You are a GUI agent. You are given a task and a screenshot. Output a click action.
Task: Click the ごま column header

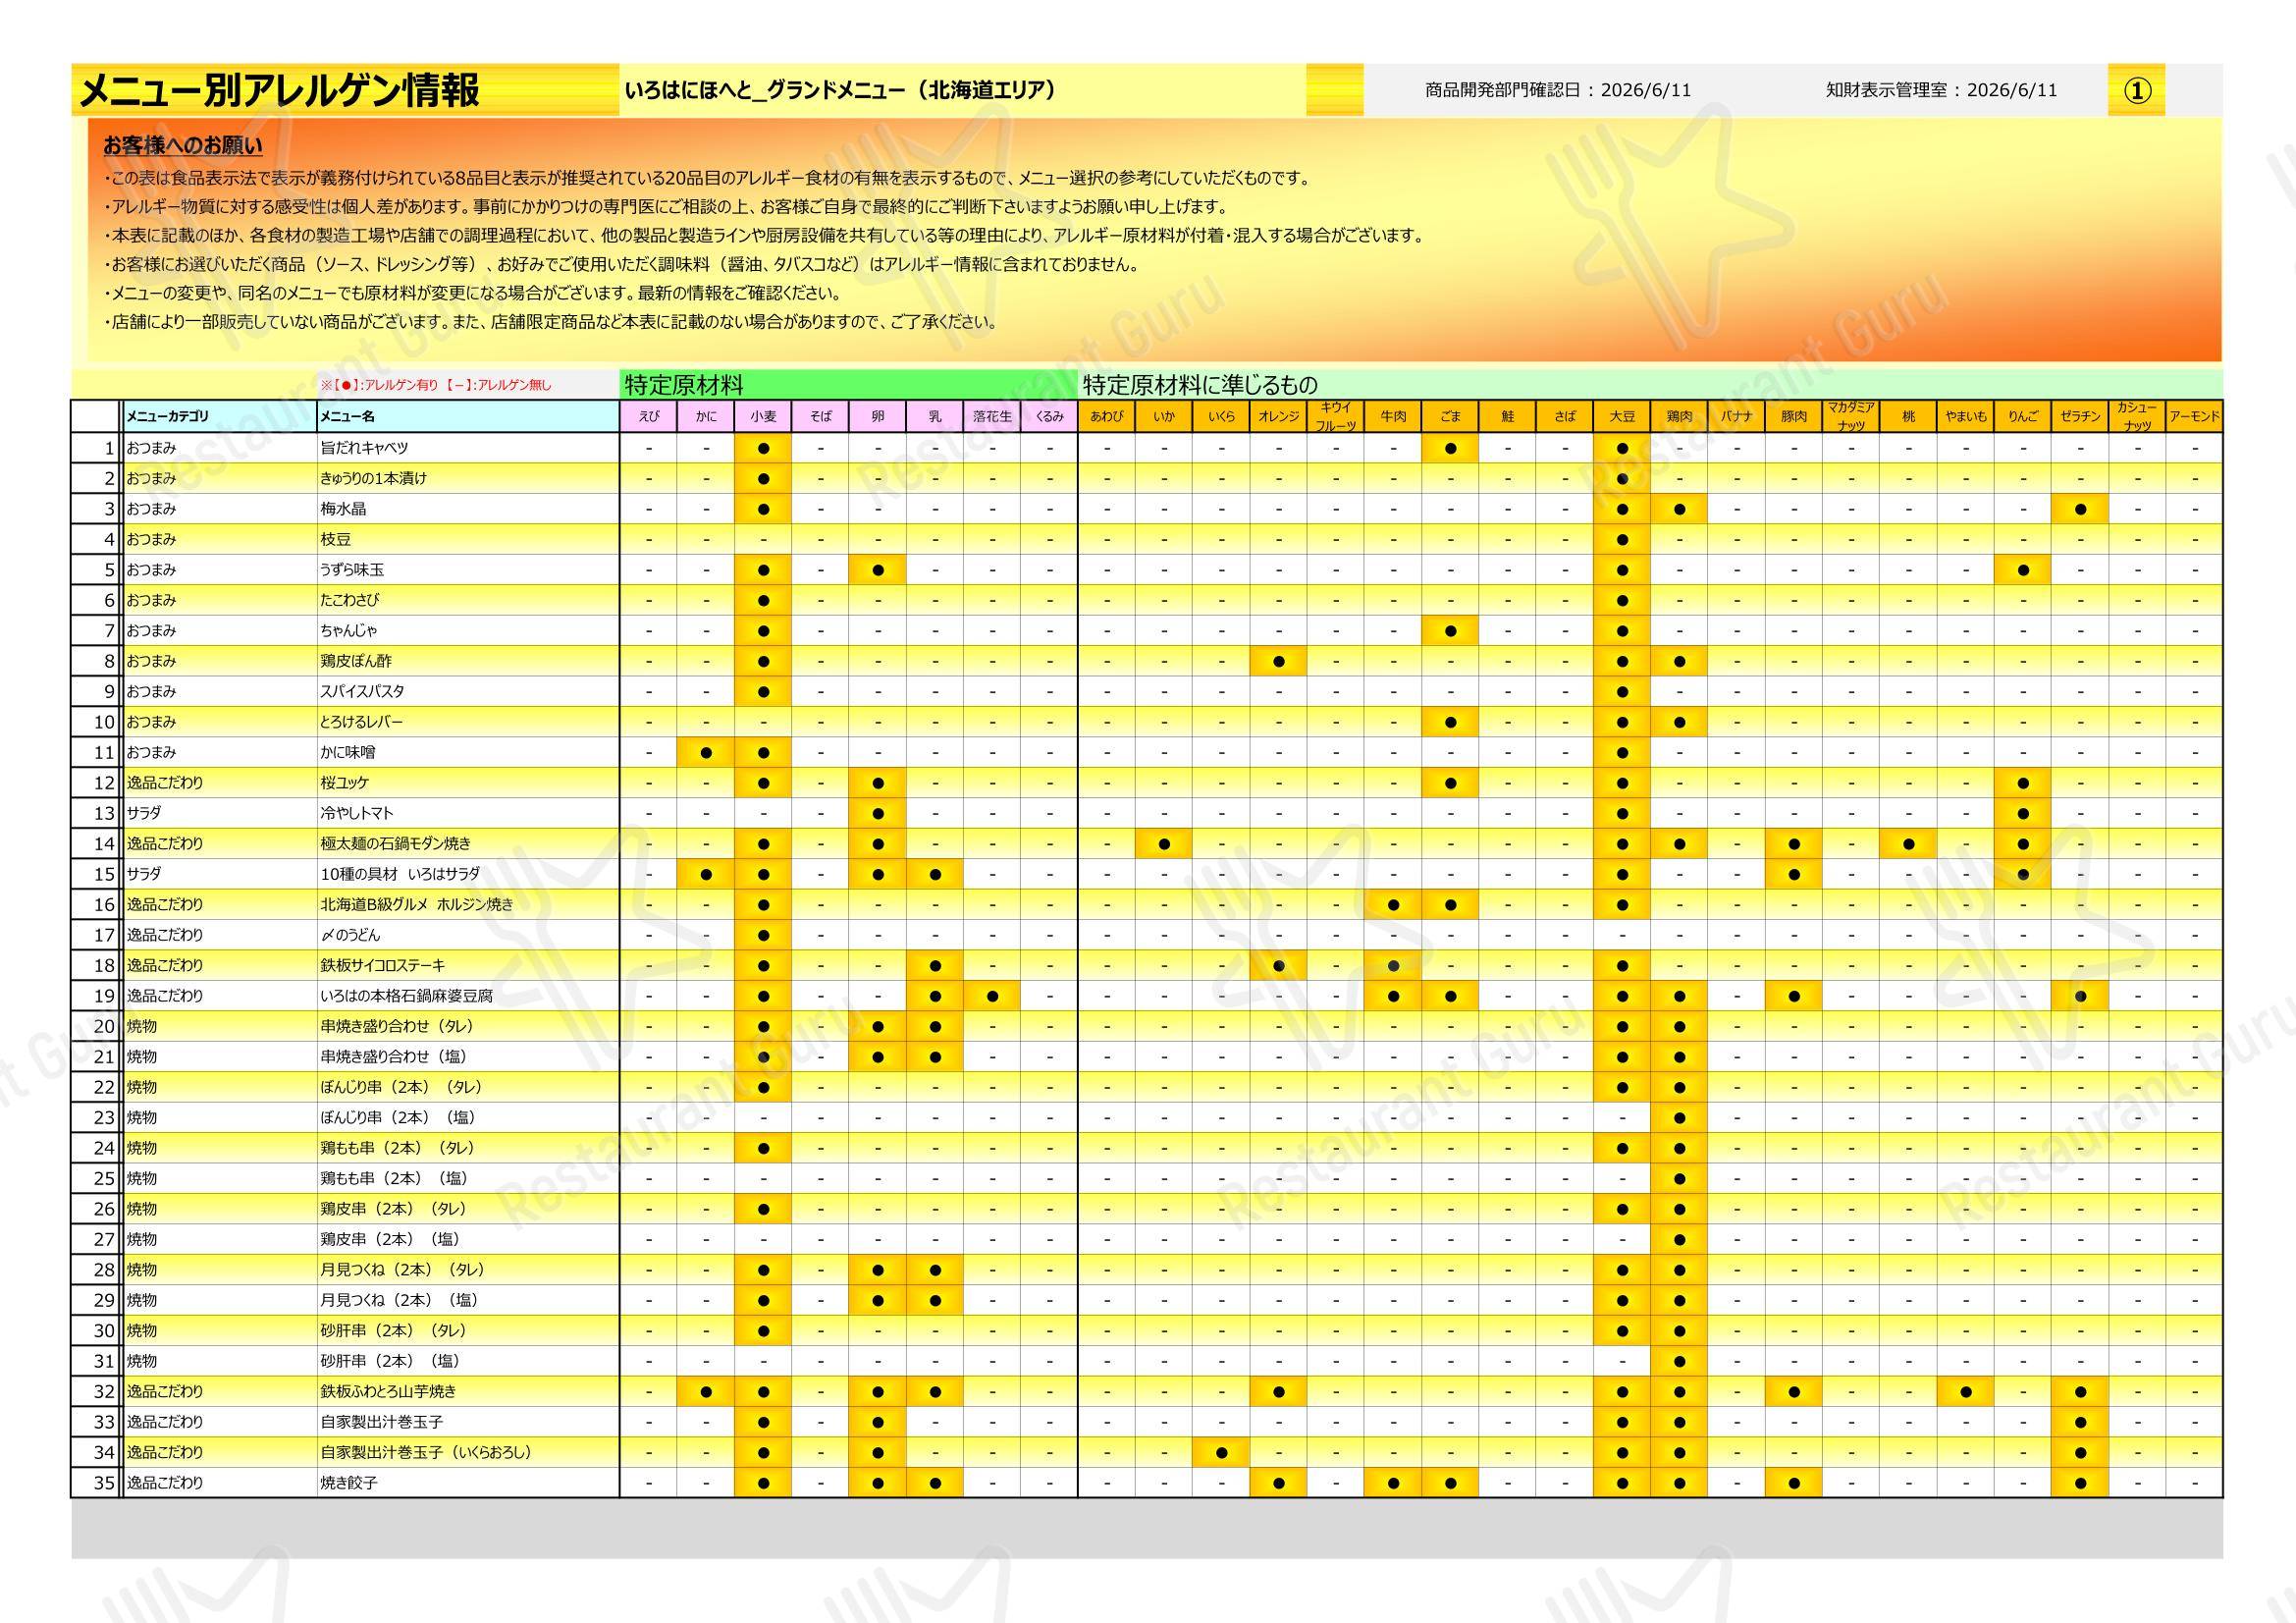(1450, 417)
